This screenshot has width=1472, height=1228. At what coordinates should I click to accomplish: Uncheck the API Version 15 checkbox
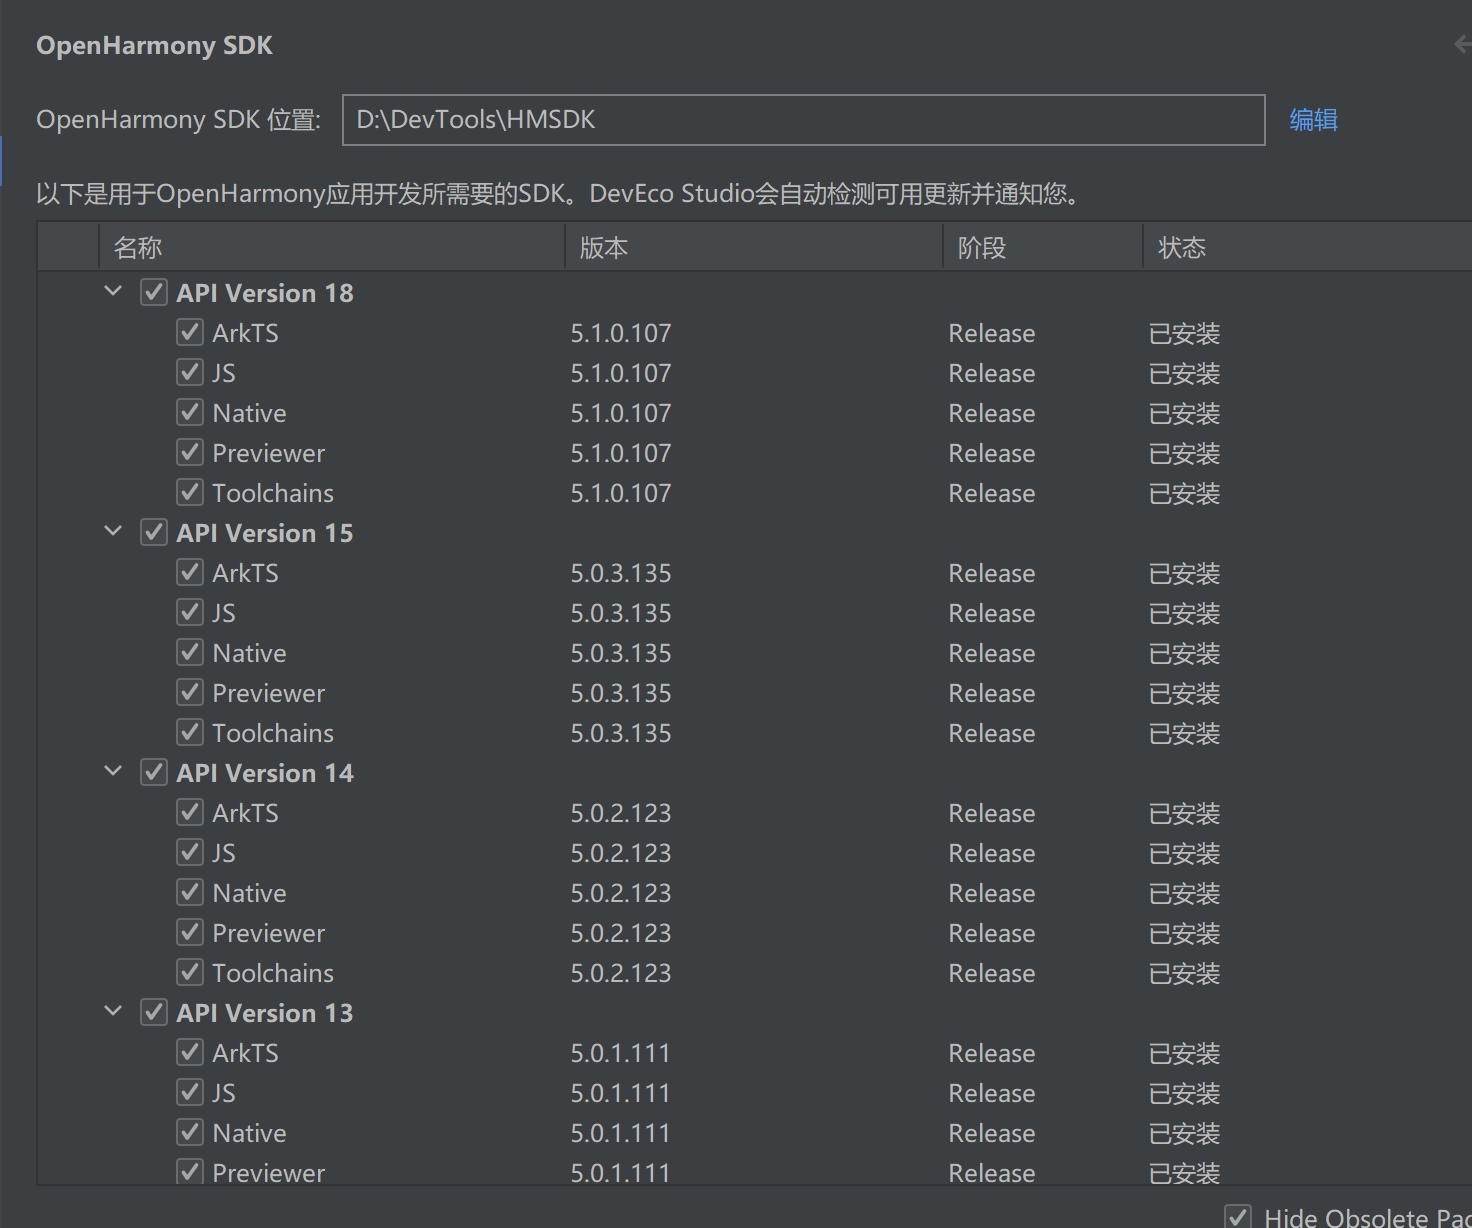pos(154,532)
